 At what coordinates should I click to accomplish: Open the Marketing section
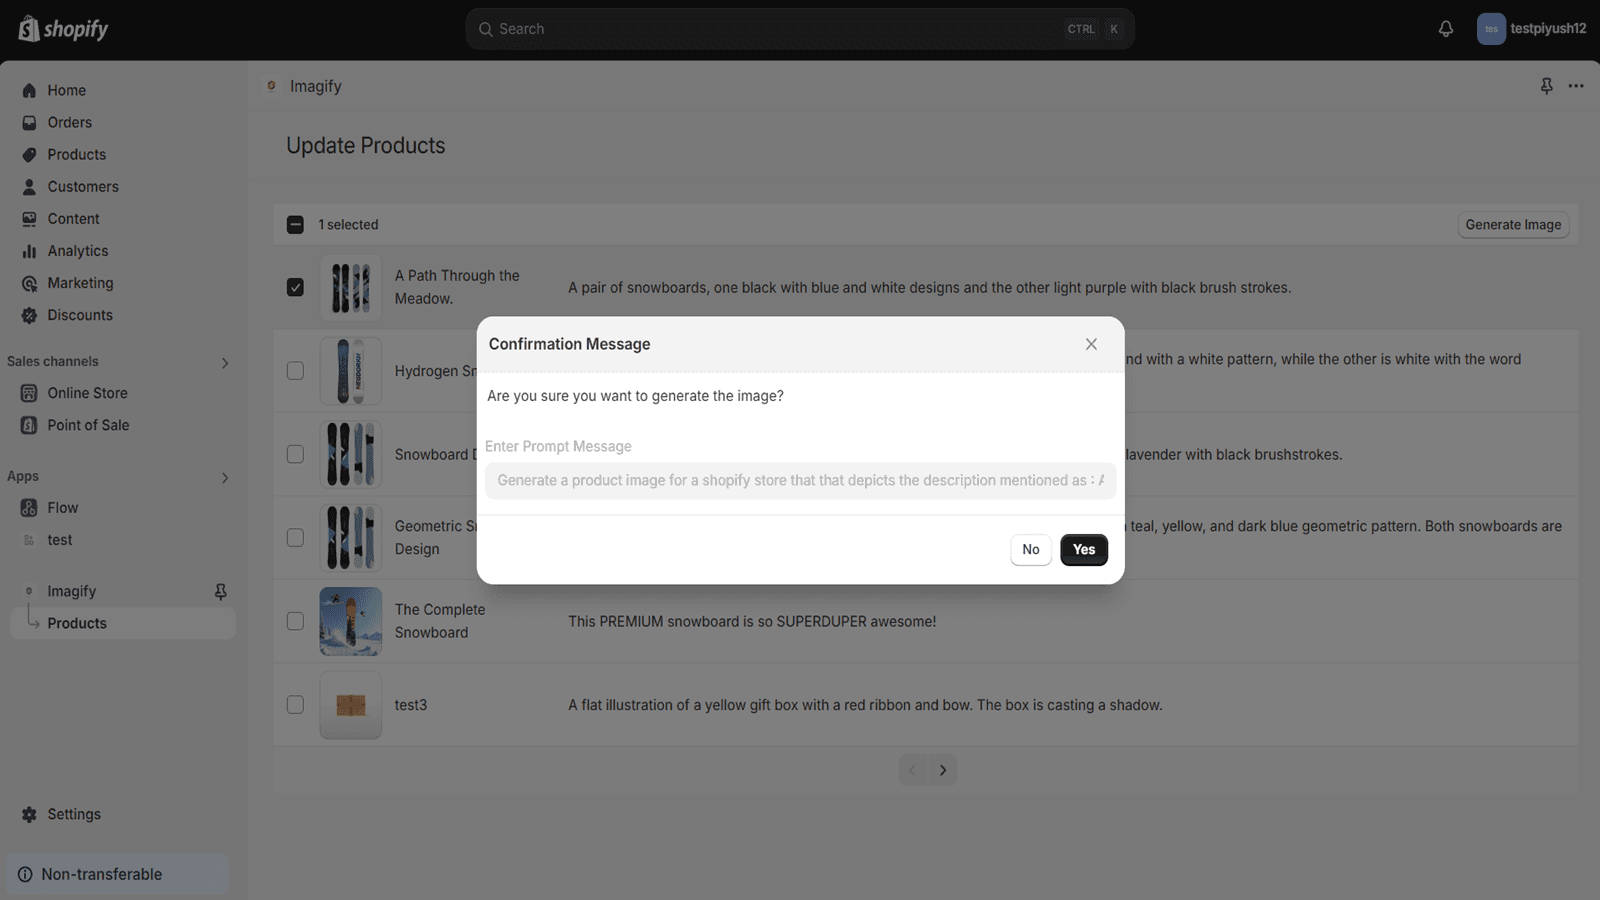(x=79, y=282)
